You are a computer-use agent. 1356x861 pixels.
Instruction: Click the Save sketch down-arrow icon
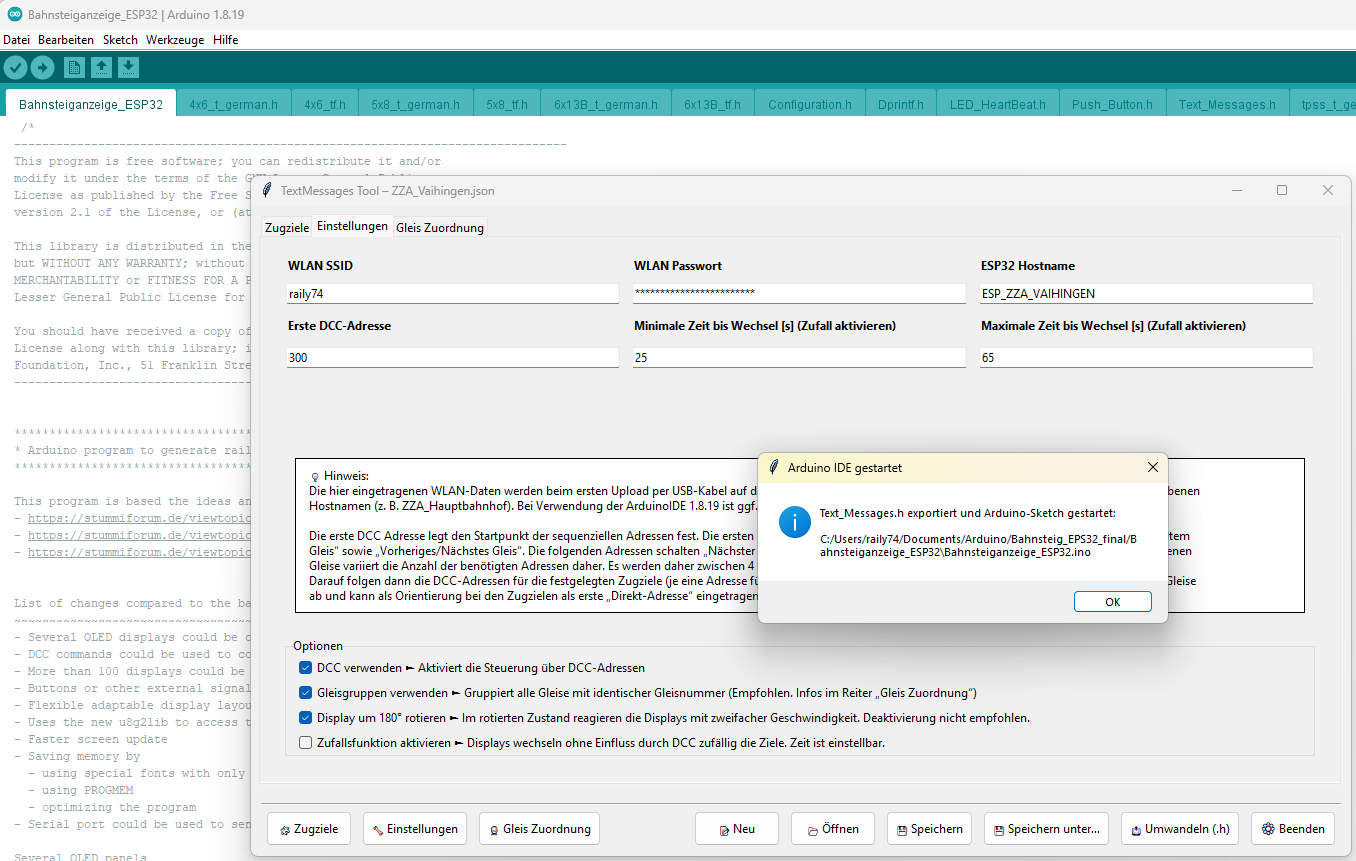click(x=128, y=67)
